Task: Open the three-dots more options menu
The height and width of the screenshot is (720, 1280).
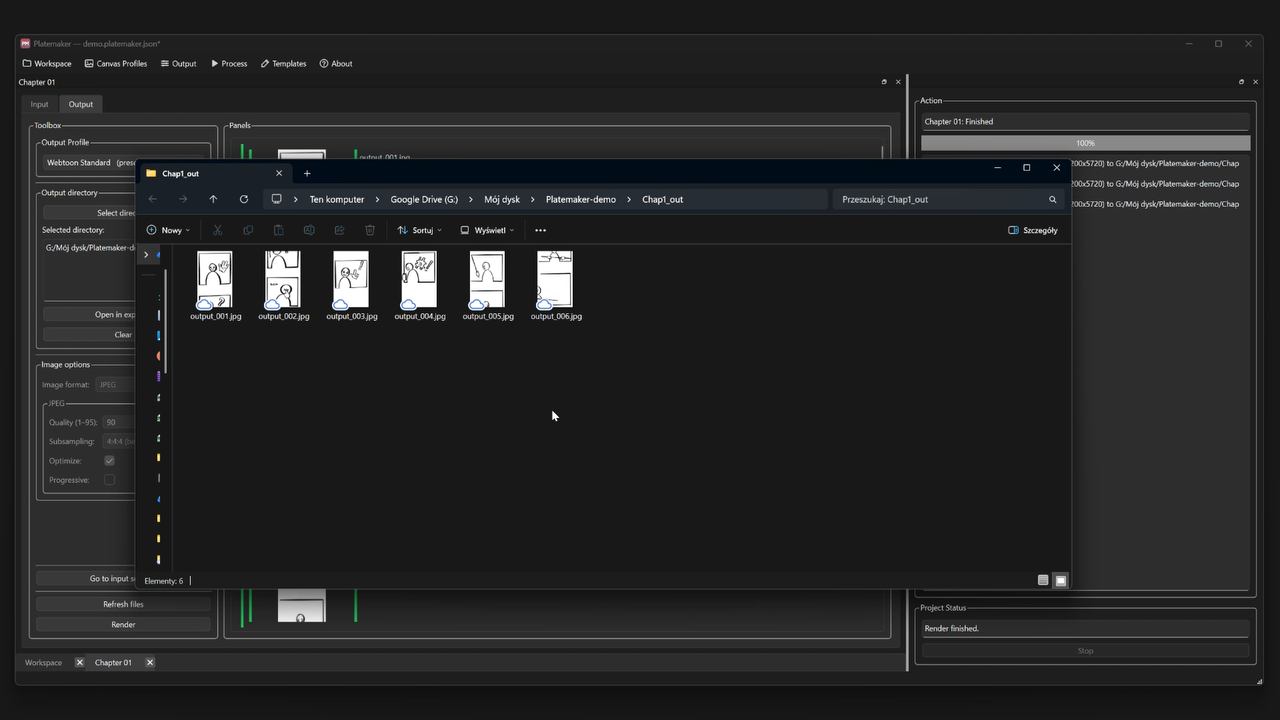Action: coord(541,230)
